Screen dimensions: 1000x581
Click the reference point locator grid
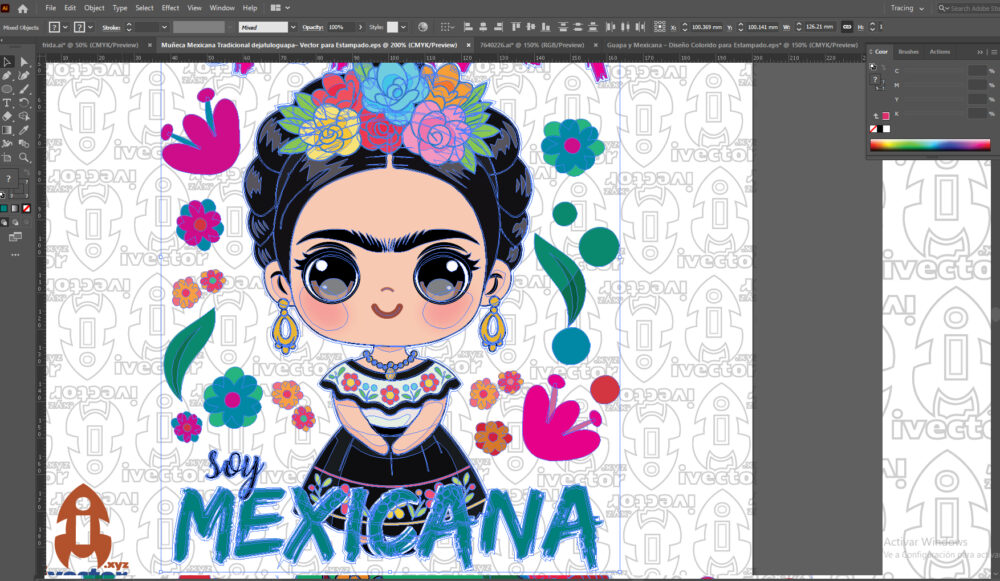click(659, 27)
